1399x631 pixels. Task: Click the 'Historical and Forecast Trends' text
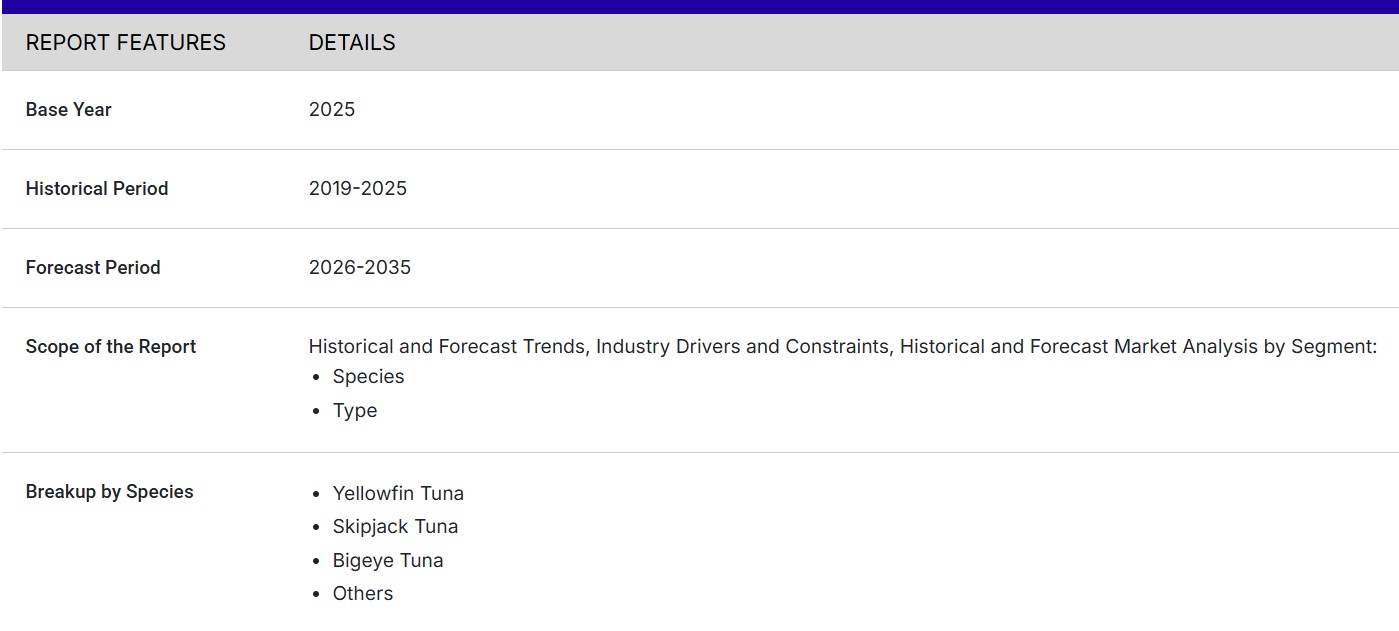(x=448, y=347)
